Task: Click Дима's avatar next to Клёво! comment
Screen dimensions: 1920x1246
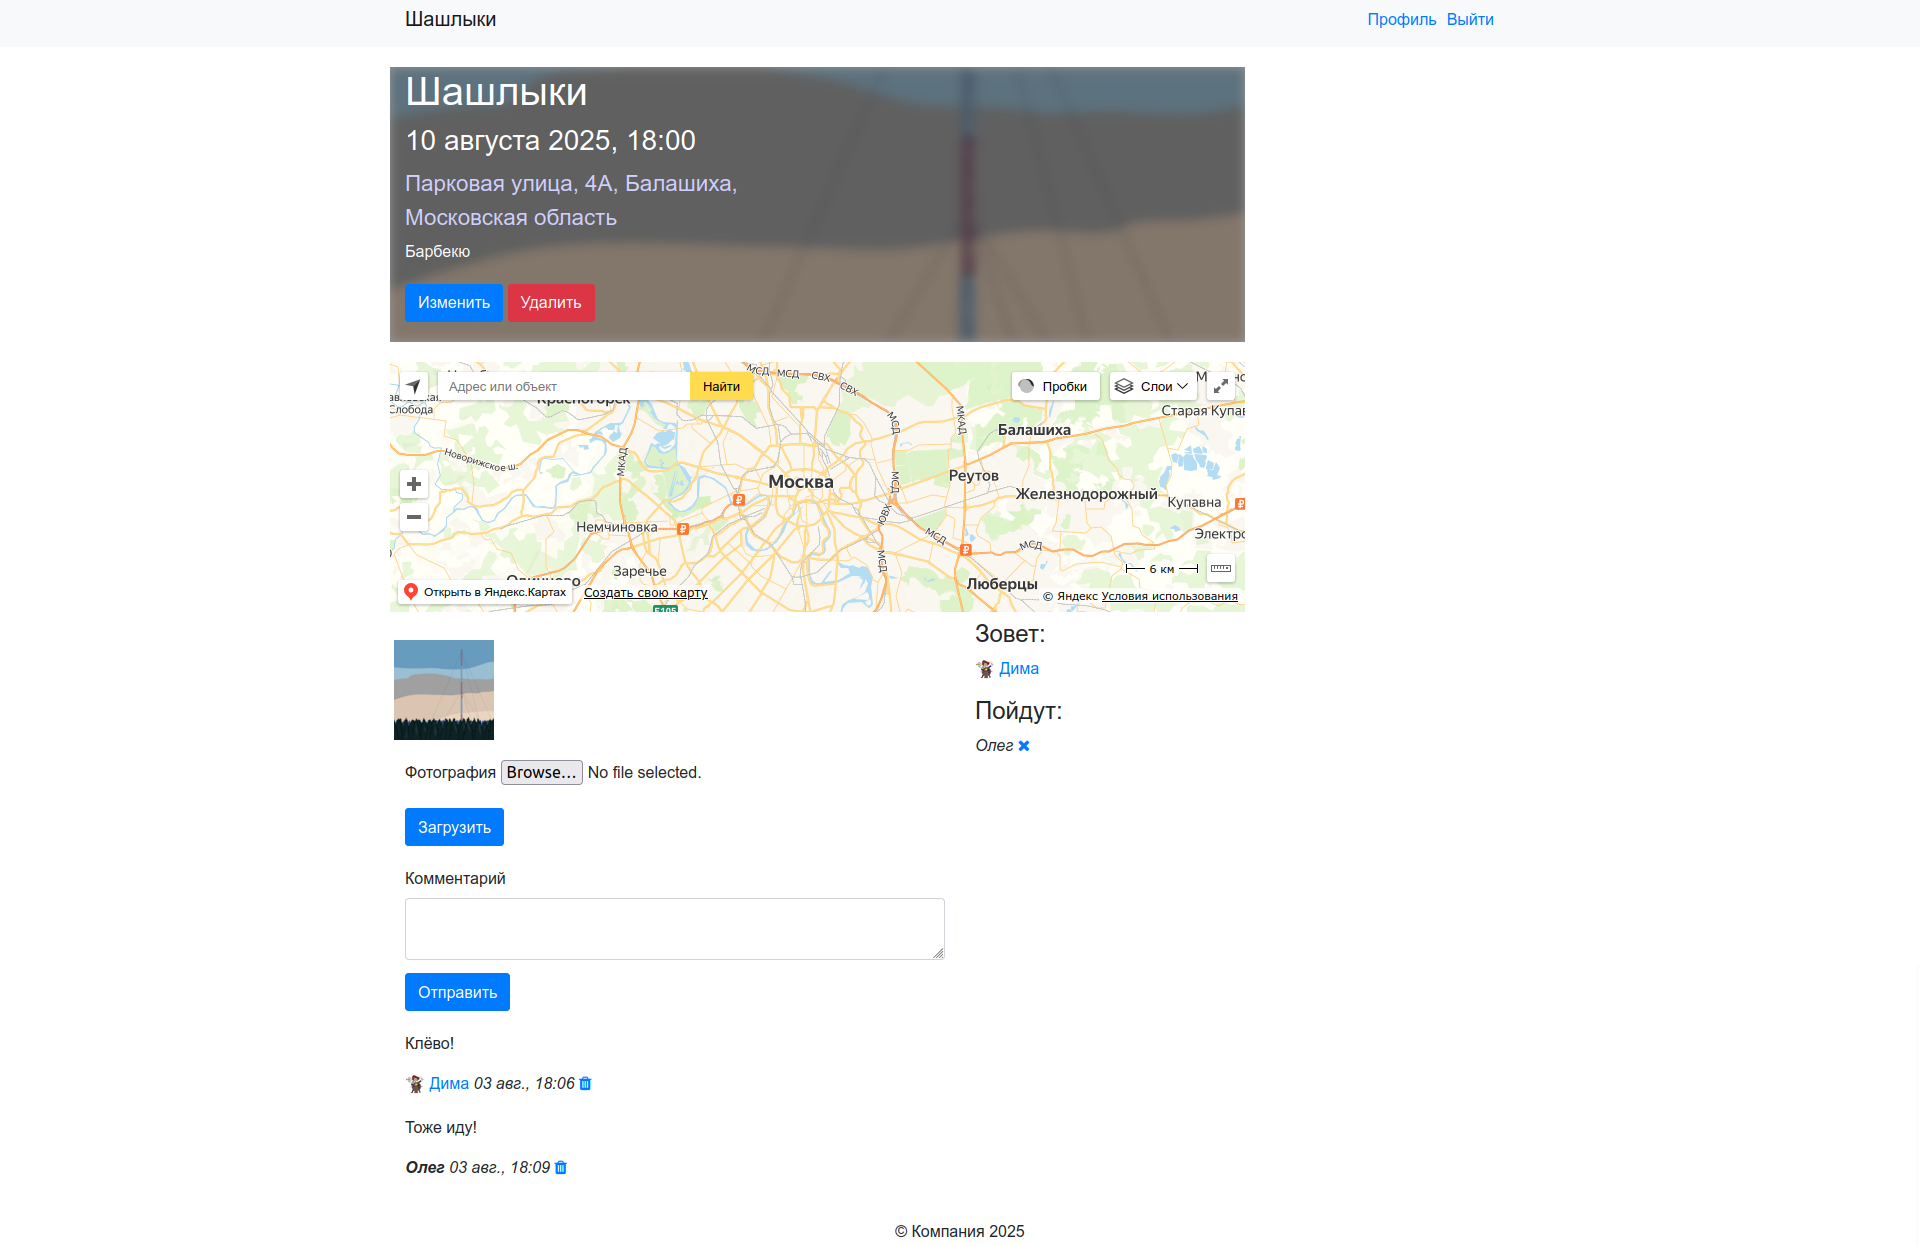Action: click(415, 1084)
